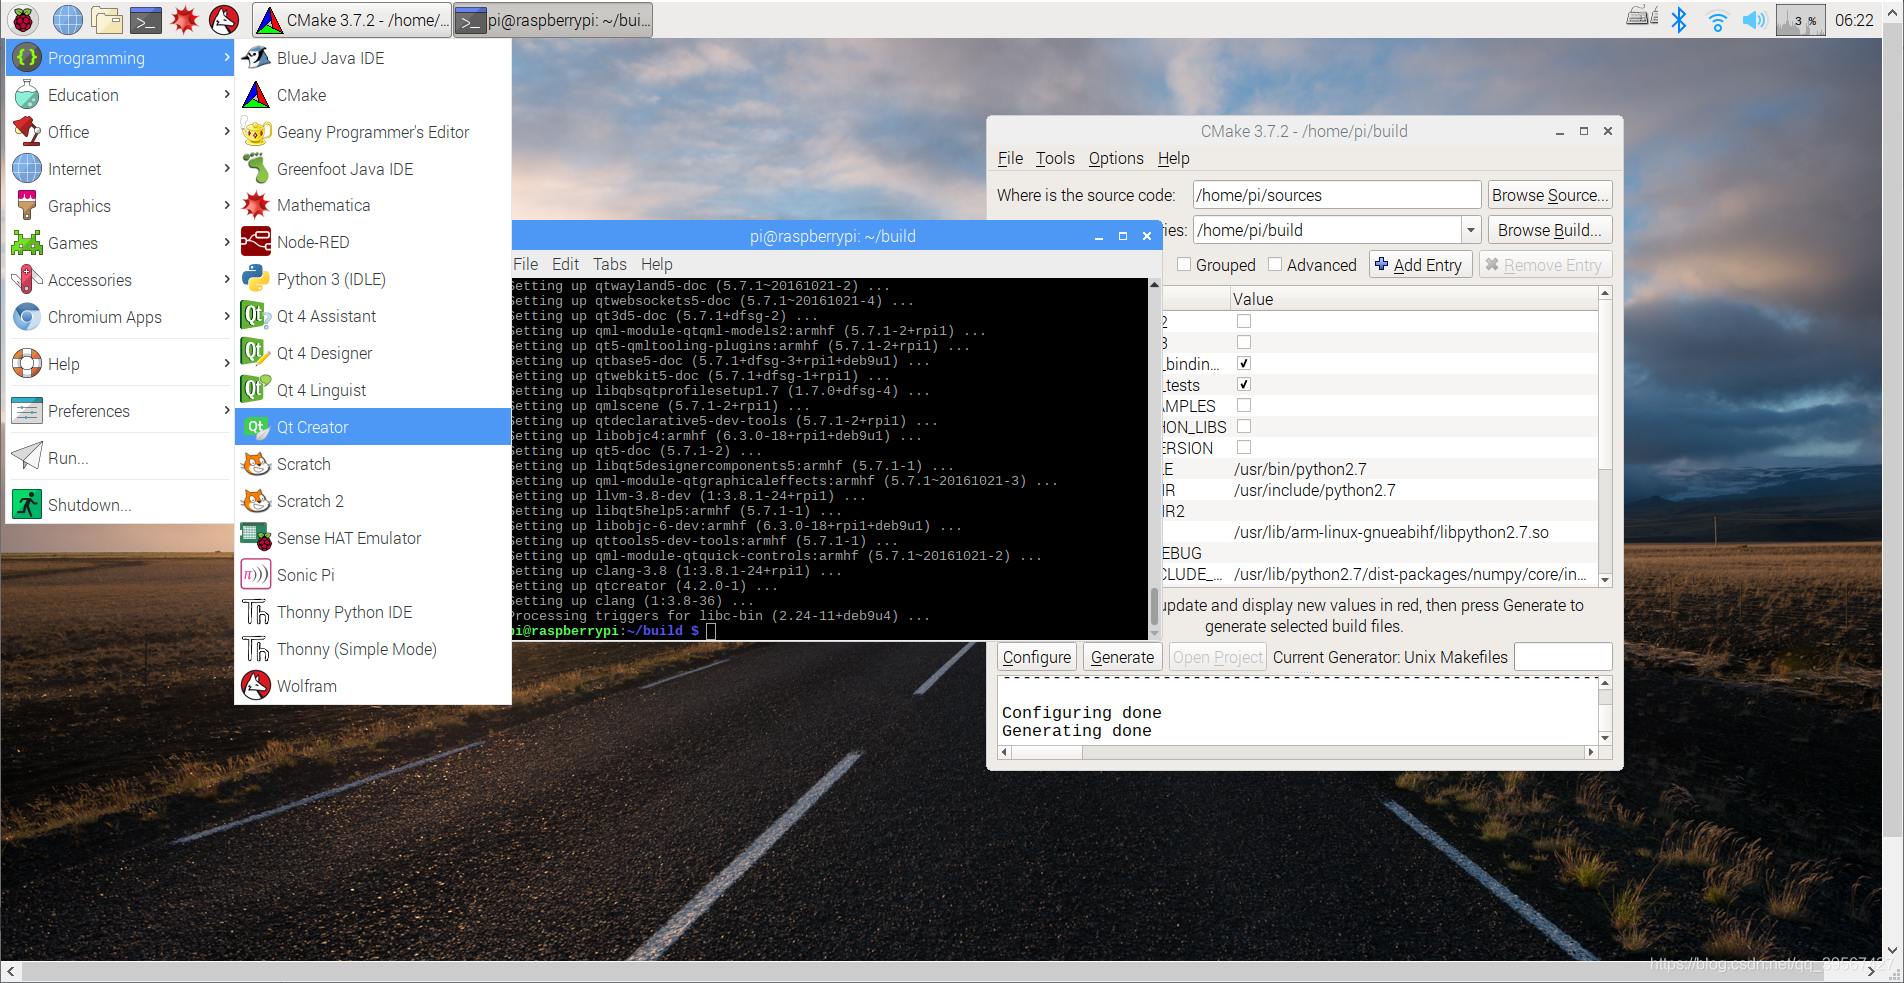The image size is (1904, 983).
Task: Click the Generate button in CMake
Action: [x=1122, y=657]
